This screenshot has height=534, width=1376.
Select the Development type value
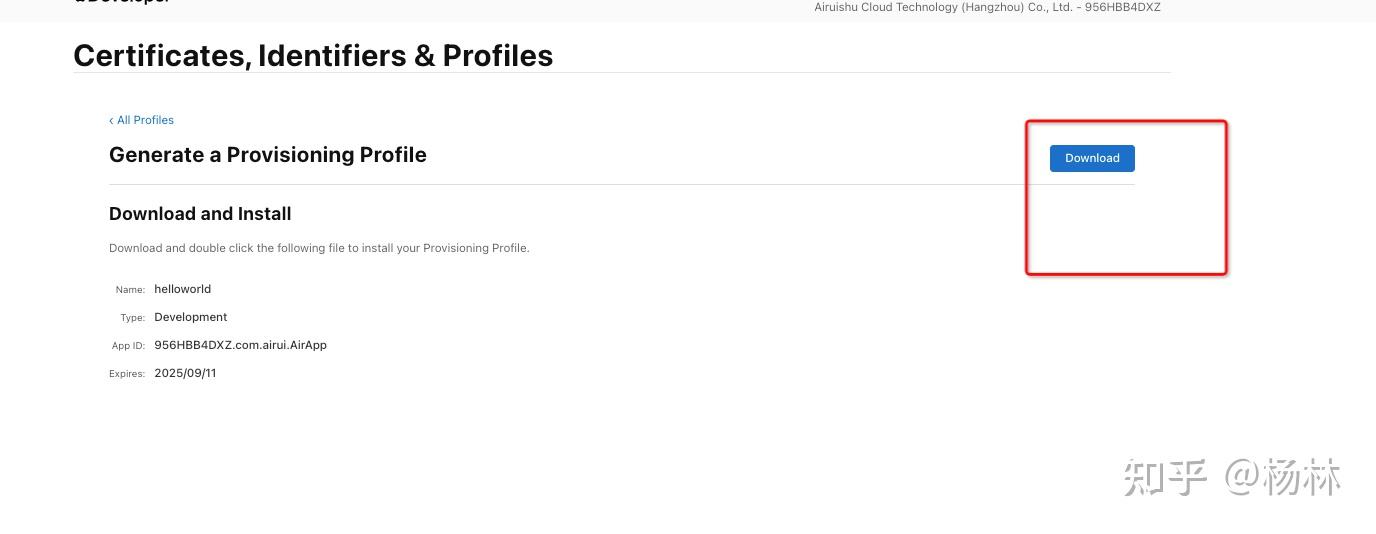click(x=191, y=317)
